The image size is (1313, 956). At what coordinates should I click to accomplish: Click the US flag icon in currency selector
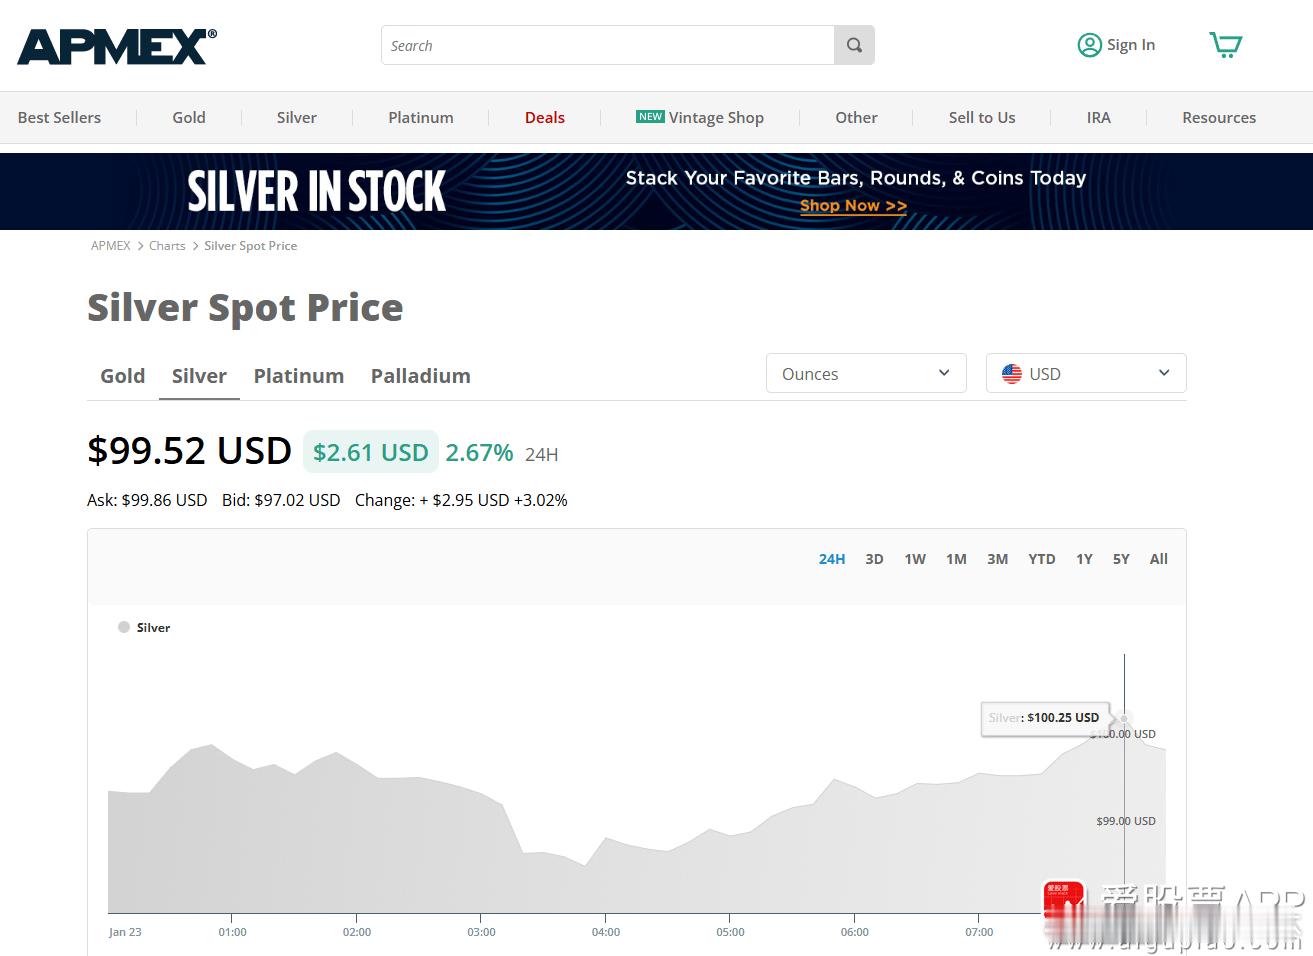point(1012,373)
